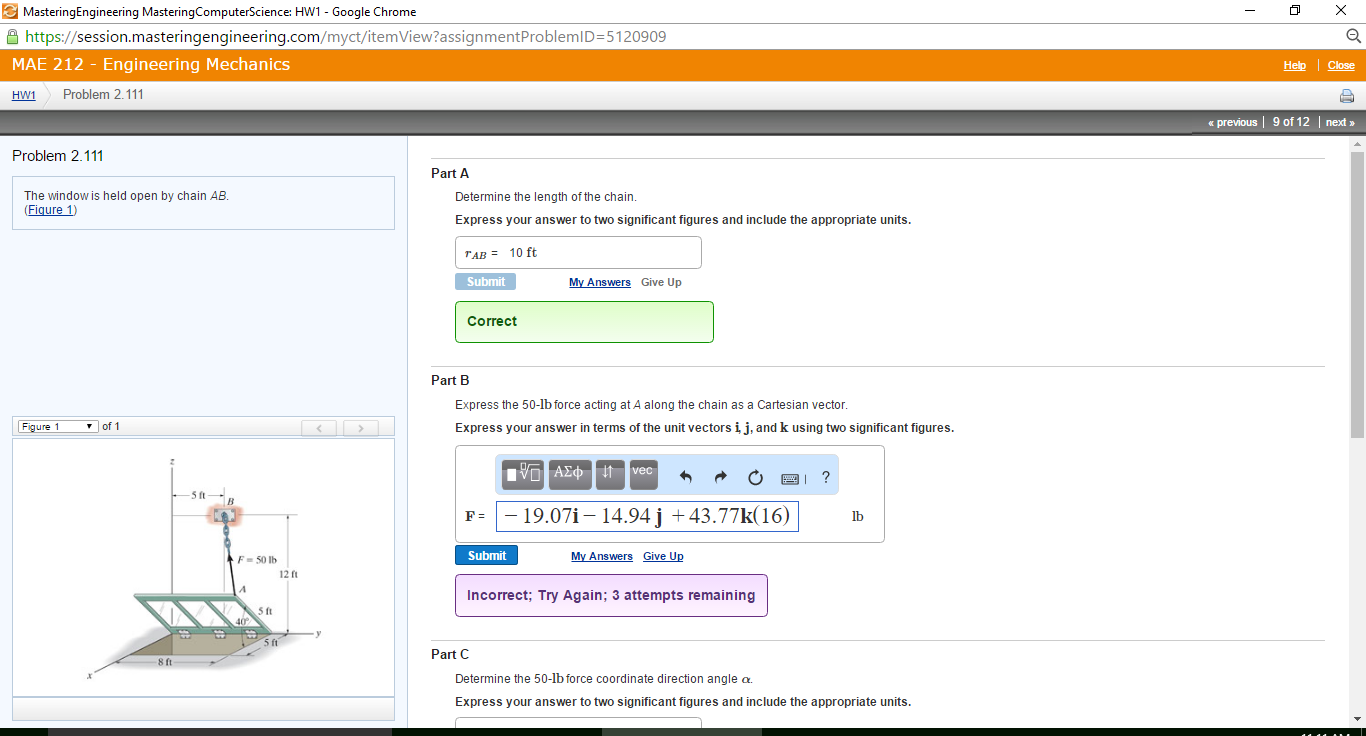The height and width of the screenshot is (736, 1366).
Task: Redo edit in equation editor
Action: [720, 477]
